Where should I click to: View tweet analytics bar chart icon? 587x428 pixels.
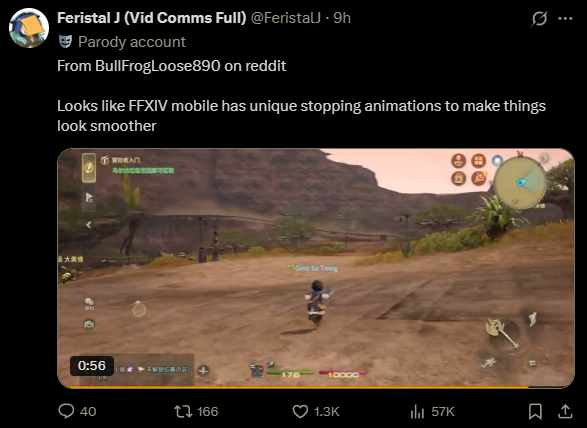417,412
